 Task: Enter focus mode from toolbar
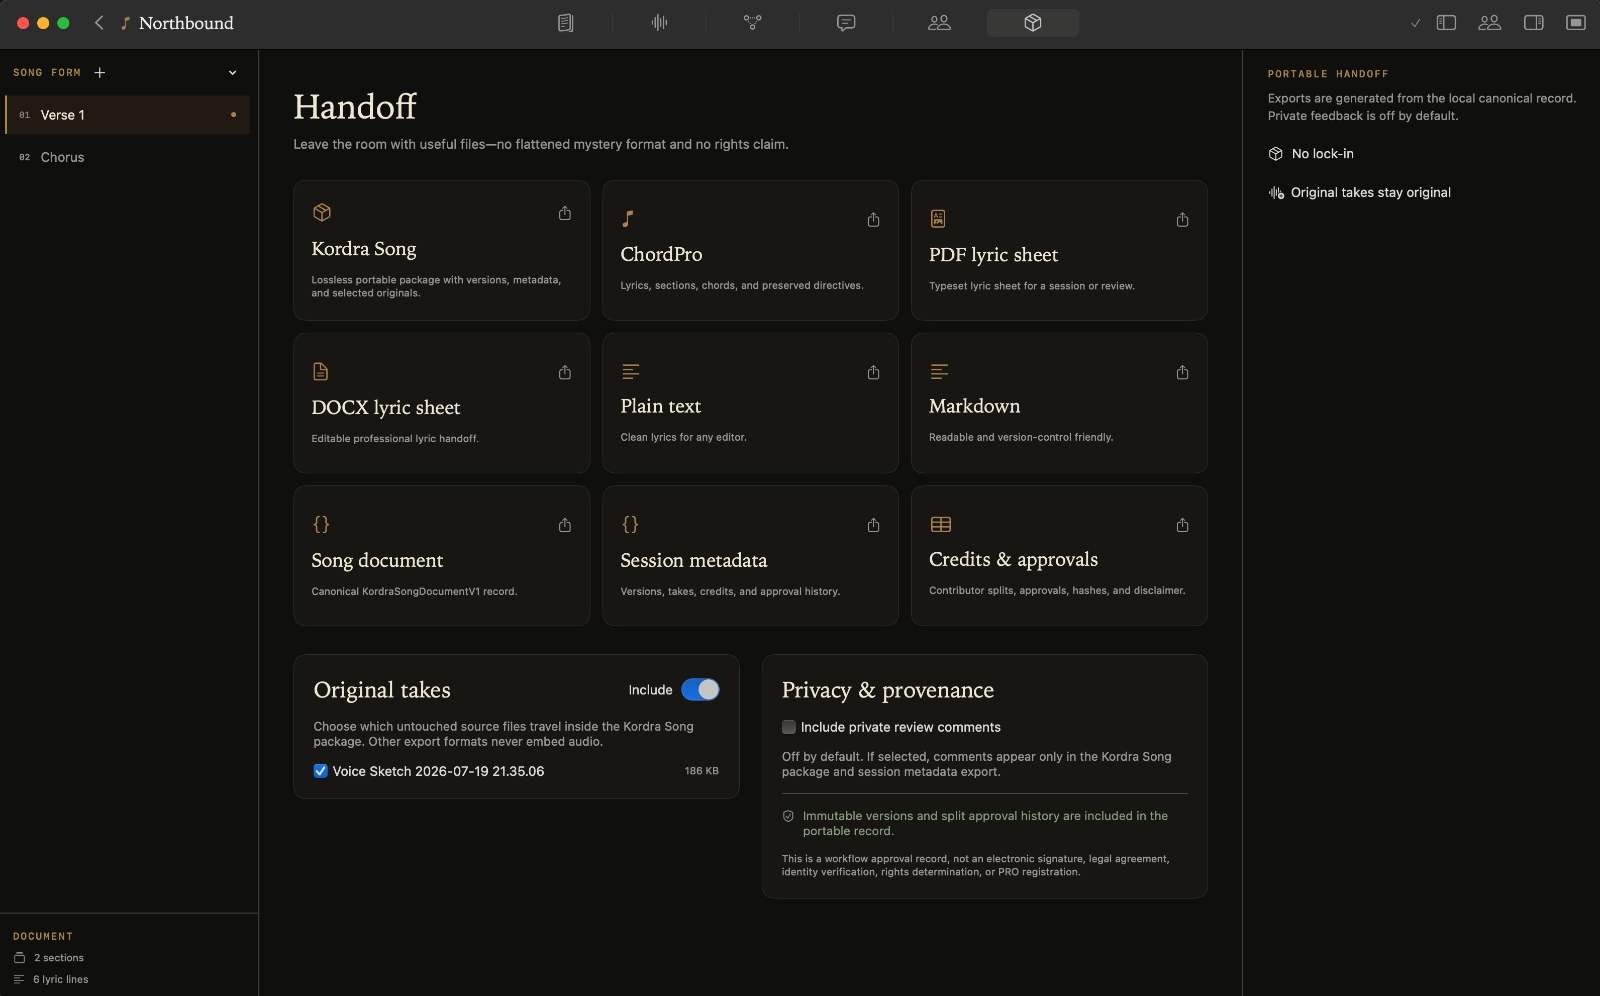coord(1576,23)
